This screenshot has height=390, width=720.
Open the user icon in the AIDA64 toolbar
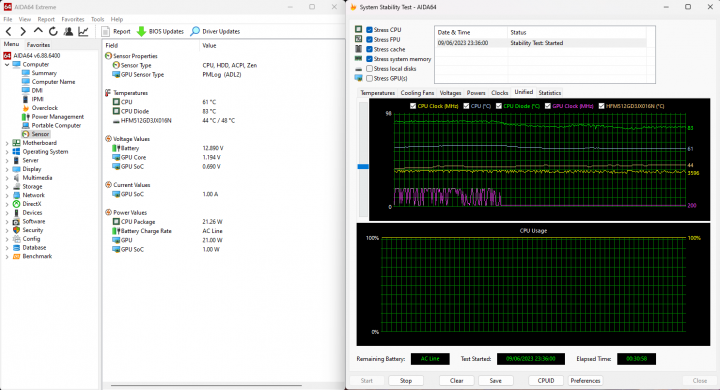pyautogui.click(x=68, y=31)
